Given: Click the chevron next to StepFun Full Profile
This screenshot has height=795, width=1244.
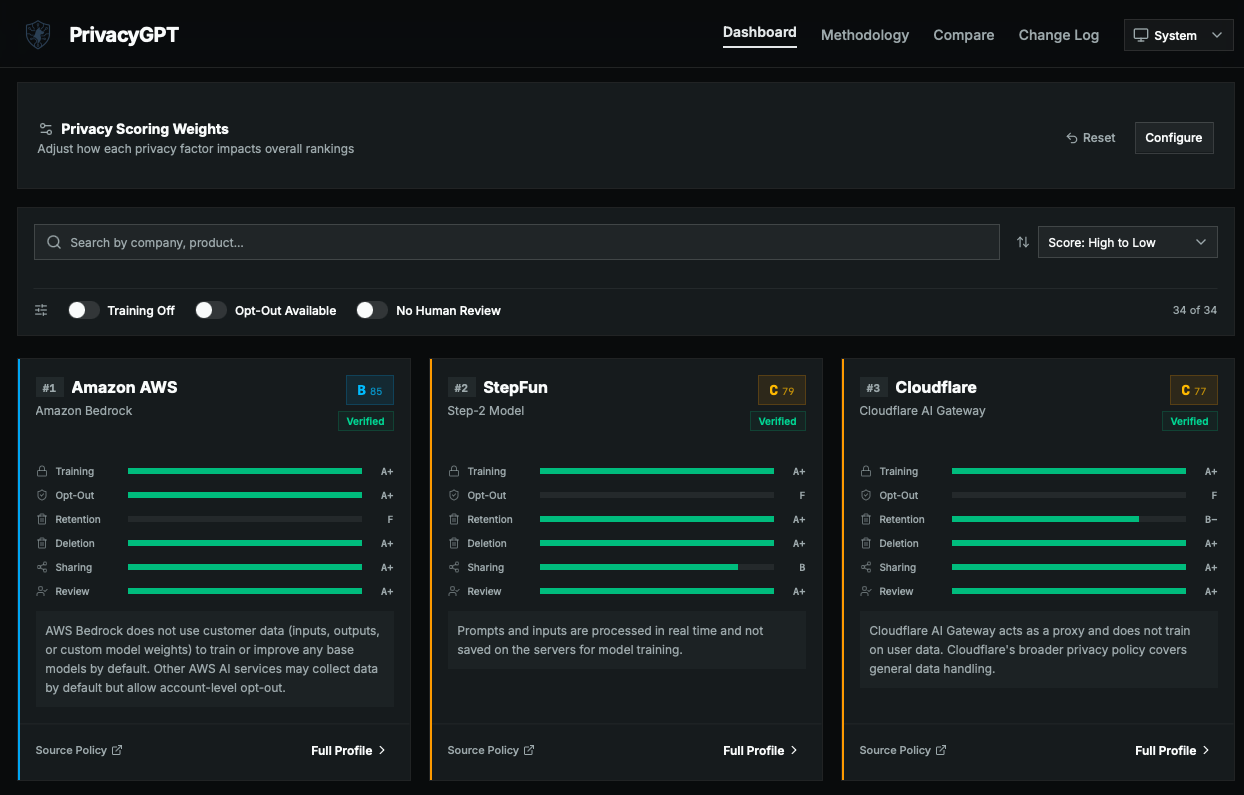Looking at the screenshot, I should click(x=794, y=750).
